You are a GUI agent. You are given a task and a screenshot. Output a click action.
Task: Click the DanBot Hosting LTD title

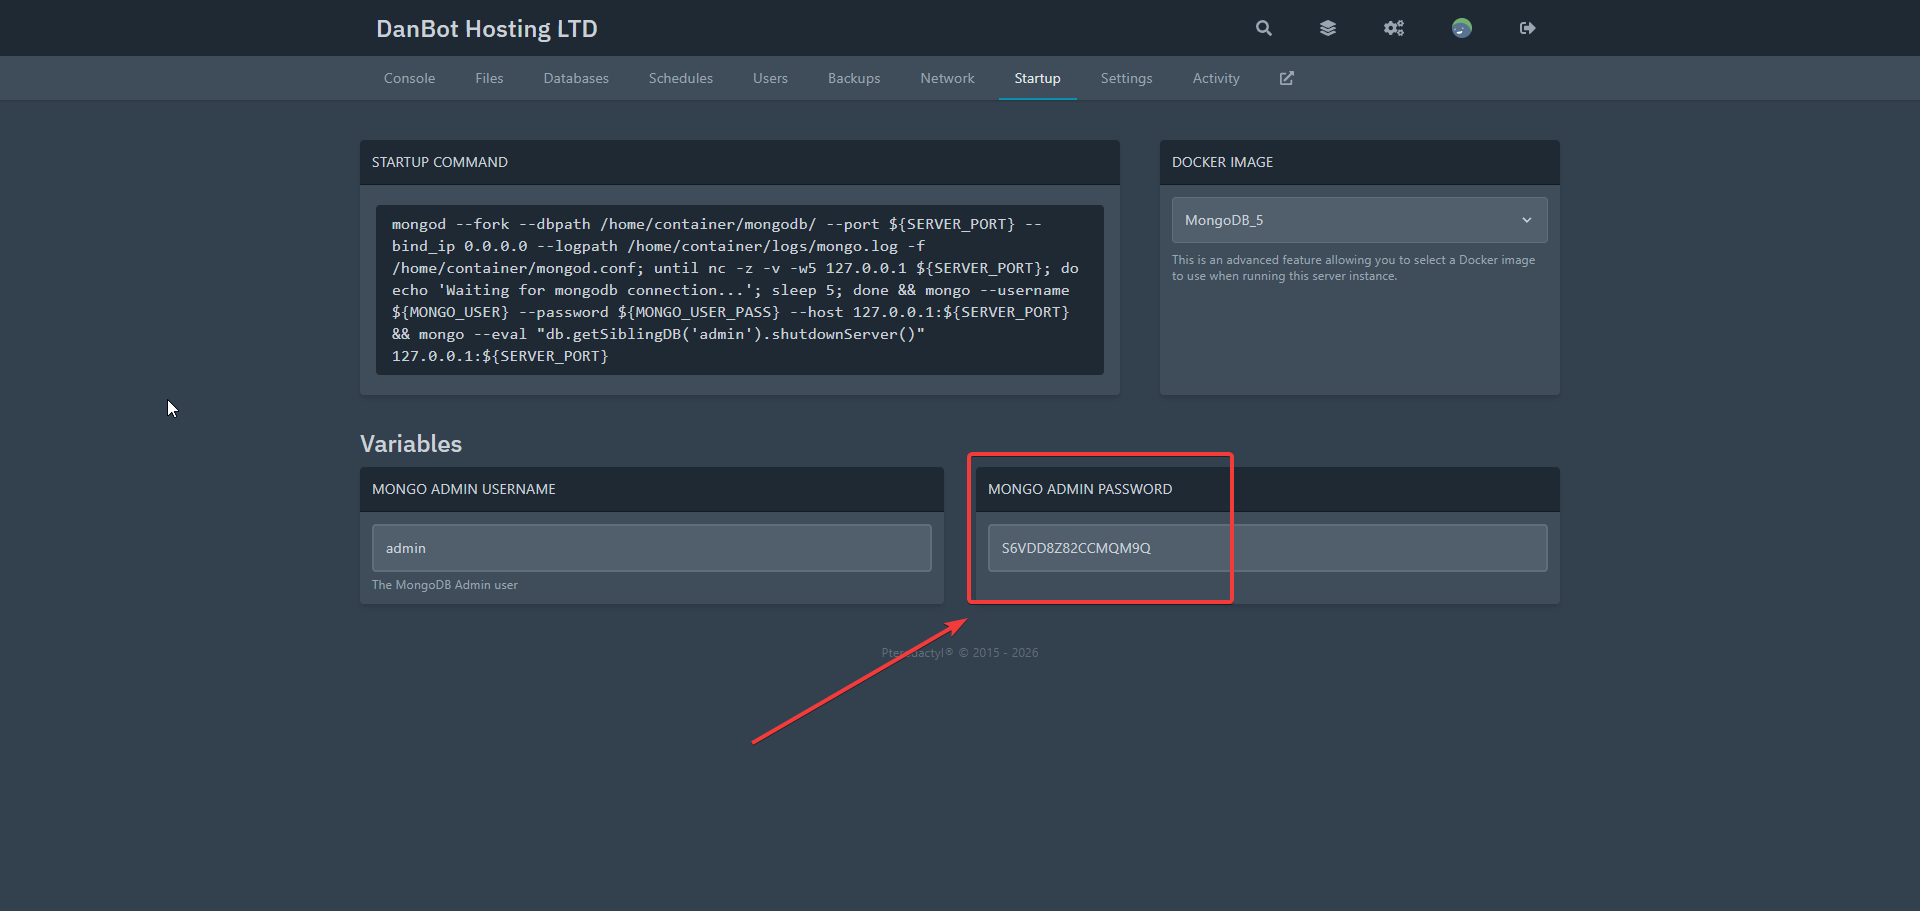coord(487,29)
